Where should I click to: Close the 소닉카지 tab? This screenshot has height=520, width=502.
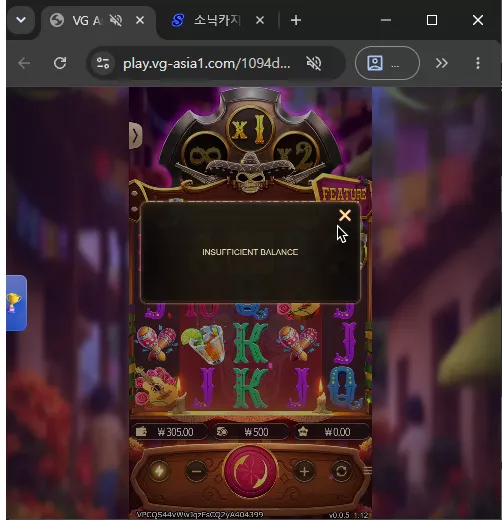point(260,21)
